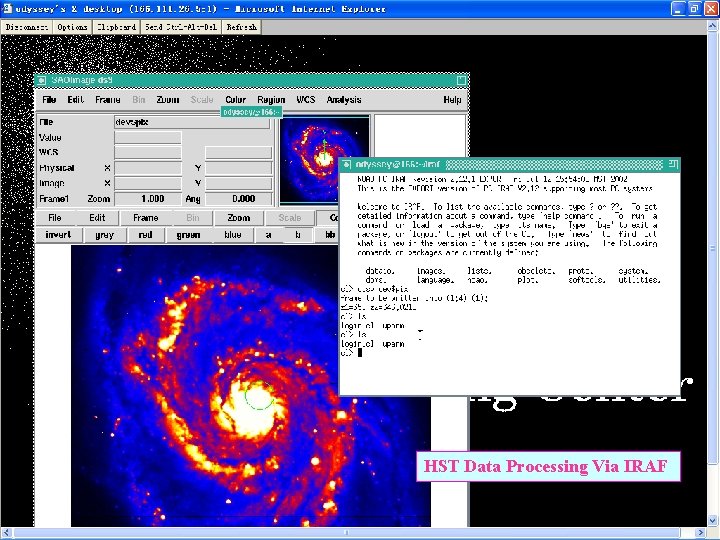Click the Internet Explorer title bar icon
Image resolution: width=720 pixels, height=540 pixels.
tap(7, 8)
